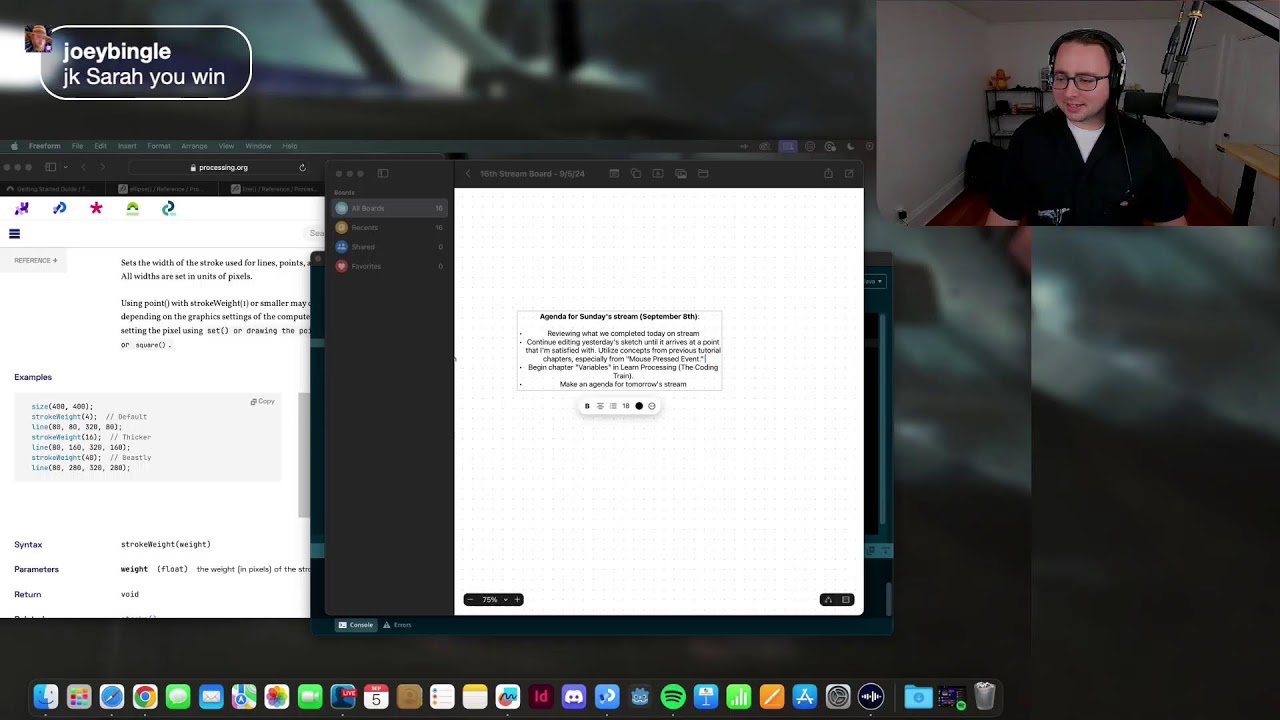This screenshot has width=1280, height=720.
Task: Zoom in with the plus button
Action: coord(517,600)
